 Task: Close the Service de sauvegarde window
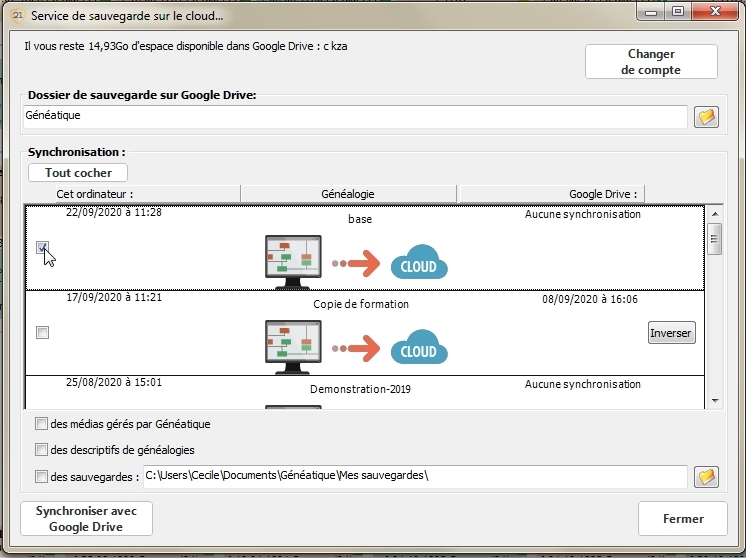(x=715, y=11)
